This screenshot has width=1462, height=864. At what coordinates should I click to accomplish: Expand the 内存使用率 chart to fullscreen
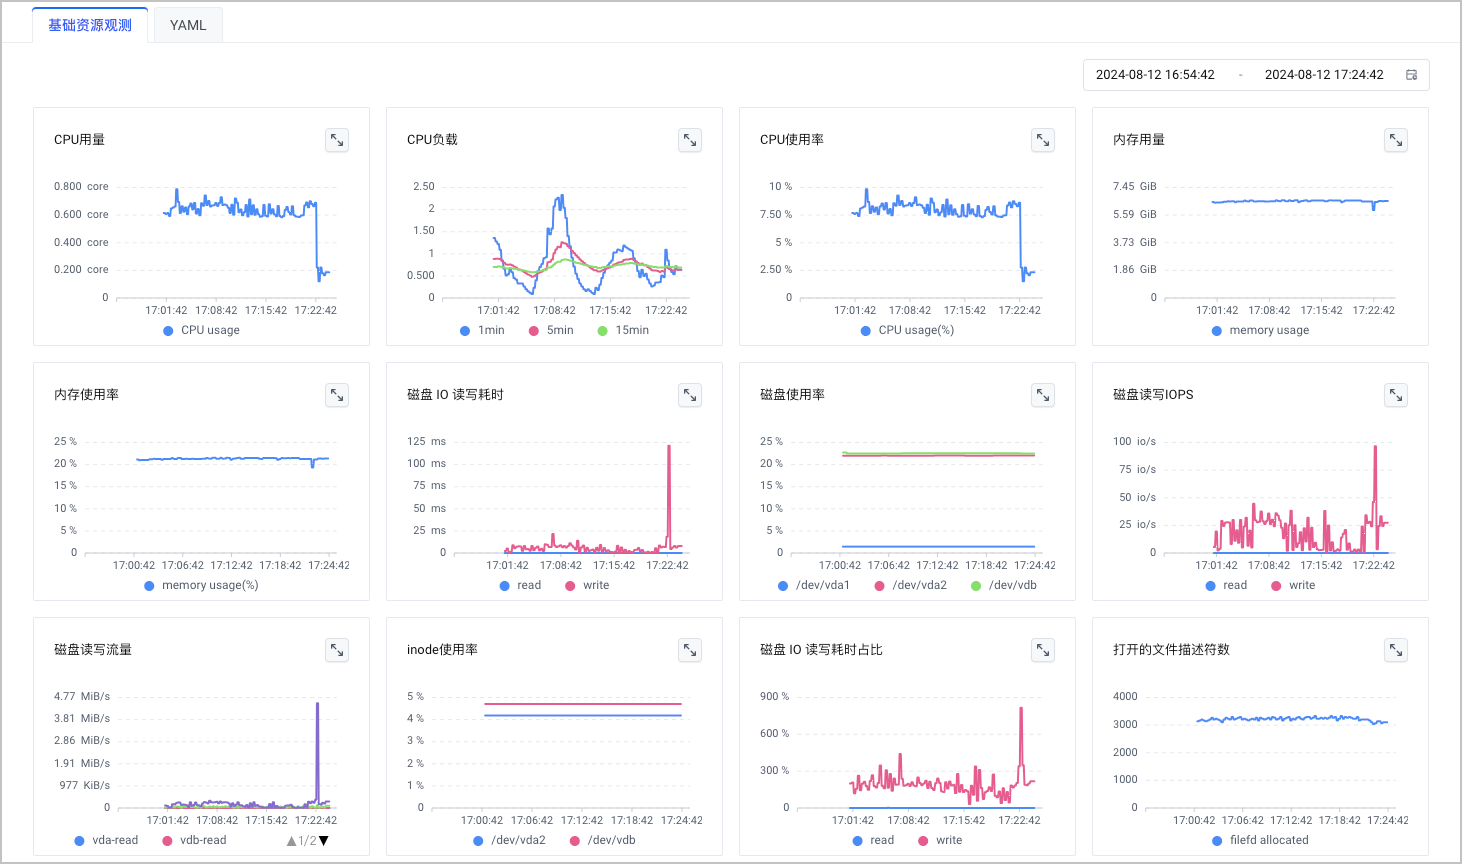click(x=337, y=396)
